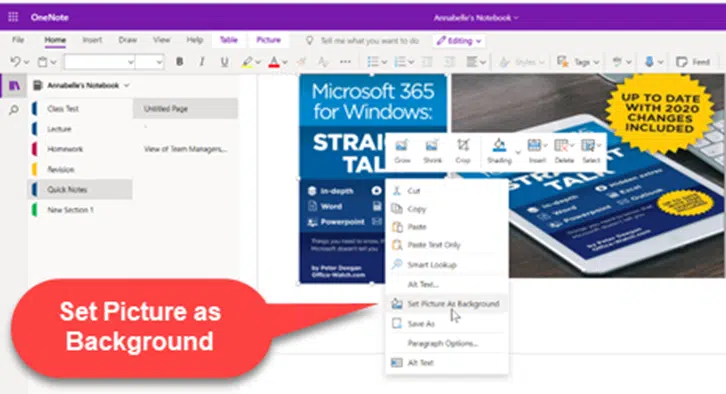Screen dimensions: 726x394
Task: Open the Table tab
Action: [228, 40]
